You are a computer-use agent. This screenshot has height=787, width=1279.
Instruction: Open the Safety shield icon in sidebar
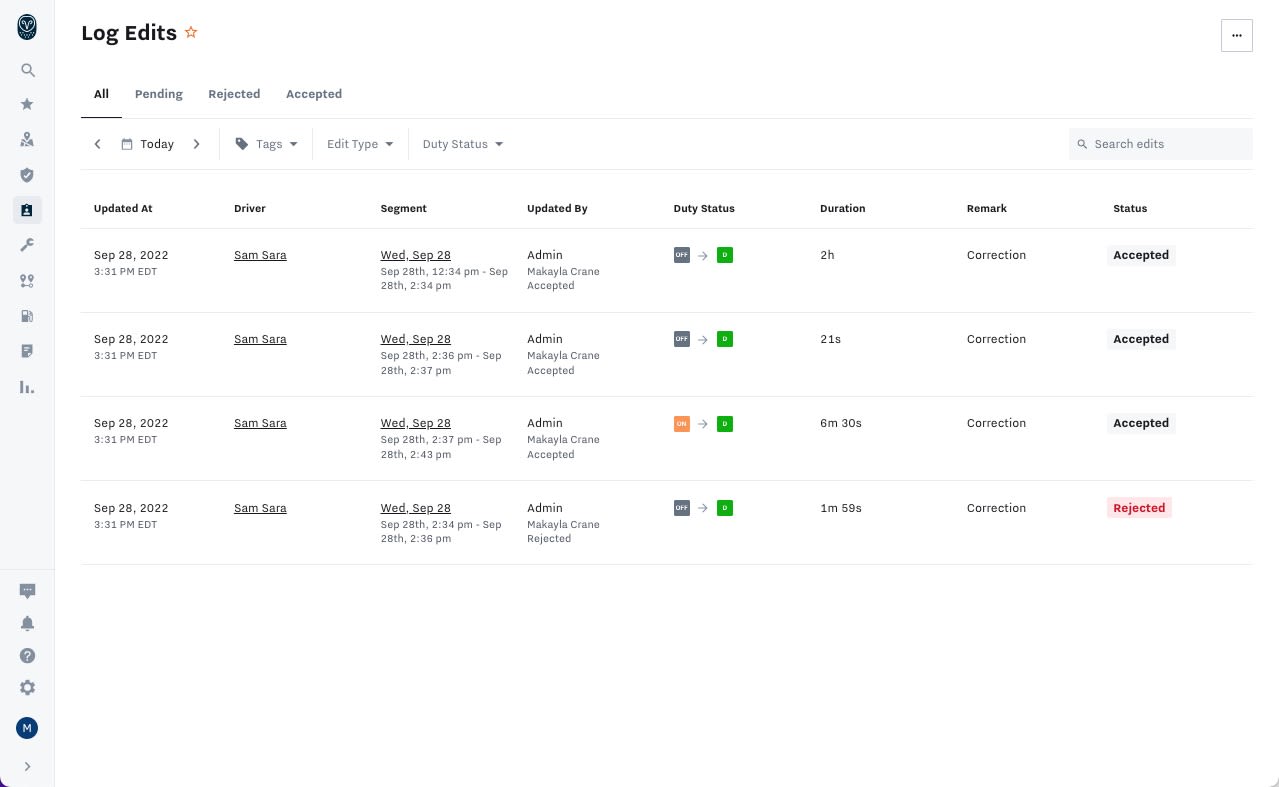(27, 175)
